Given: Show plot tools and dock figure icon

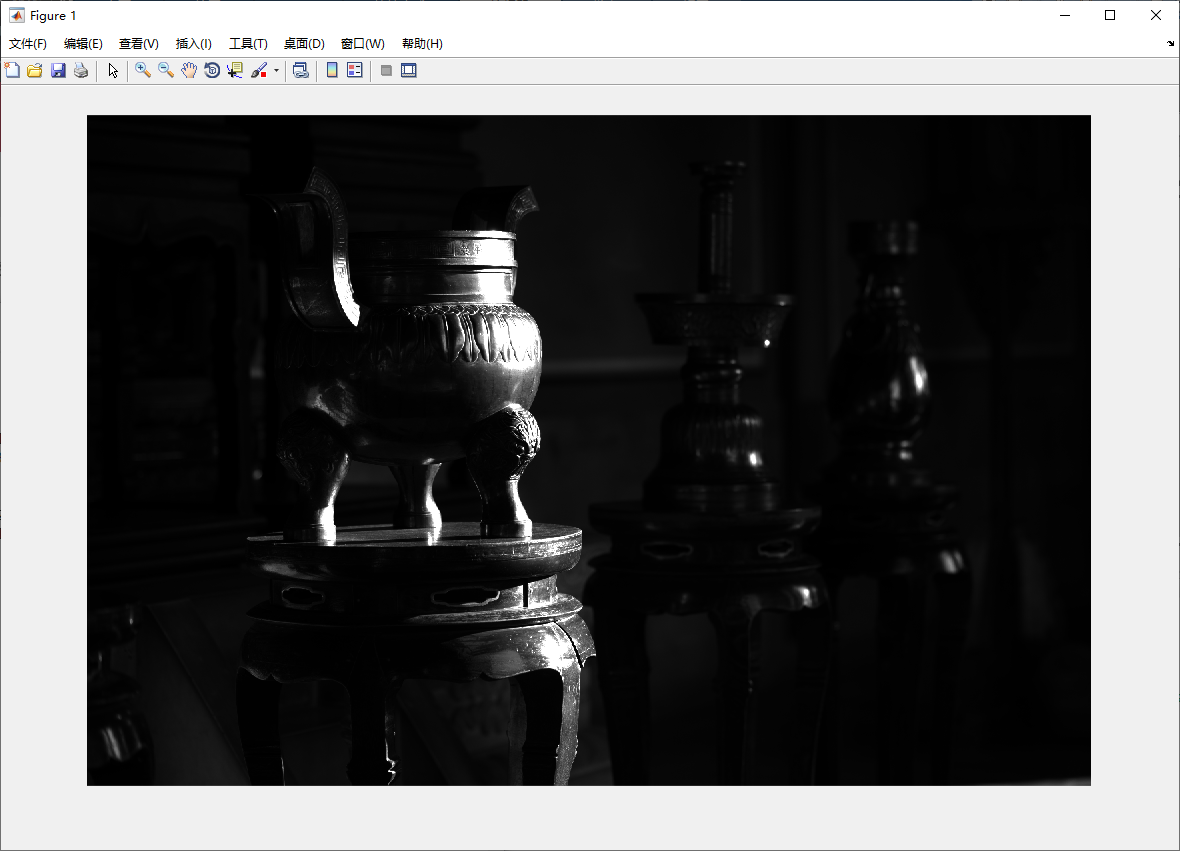Looking at the screenshot, I should point(409,71).
